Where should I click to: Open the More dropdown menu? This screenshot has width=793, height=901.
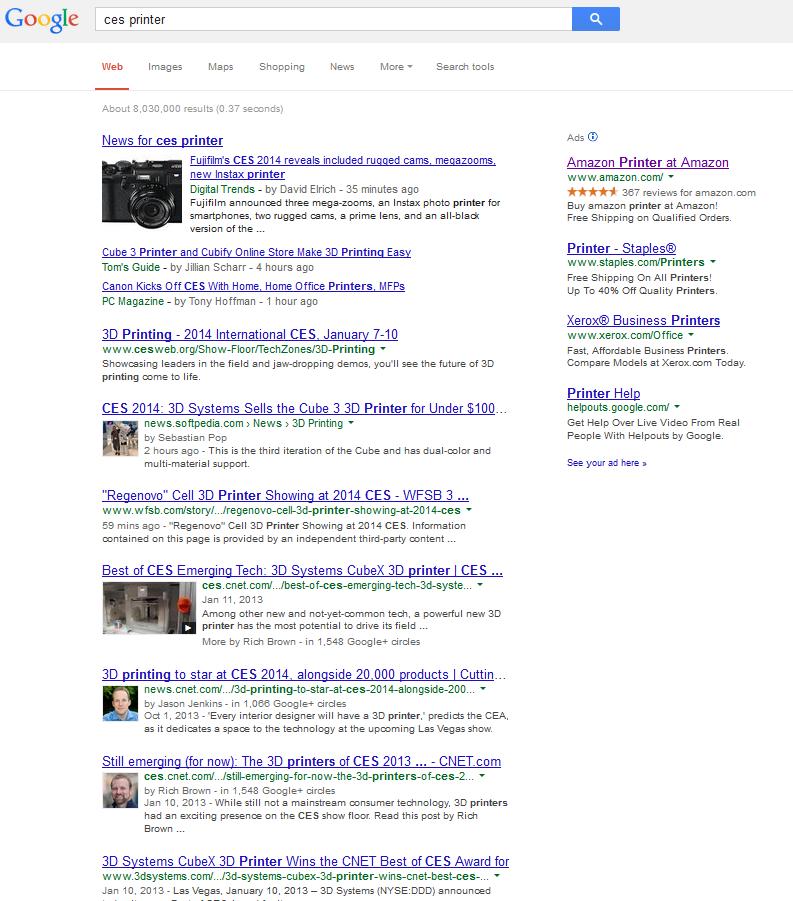coord(396,67)
